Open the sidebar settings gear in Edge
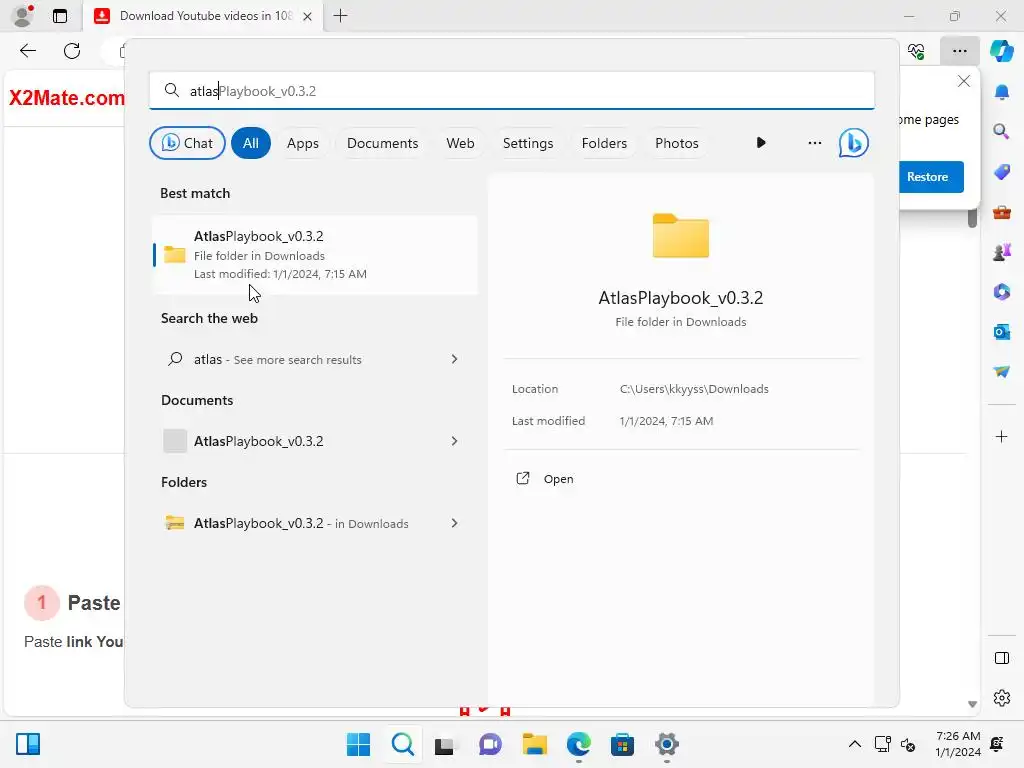 [x=1001, y=698]
